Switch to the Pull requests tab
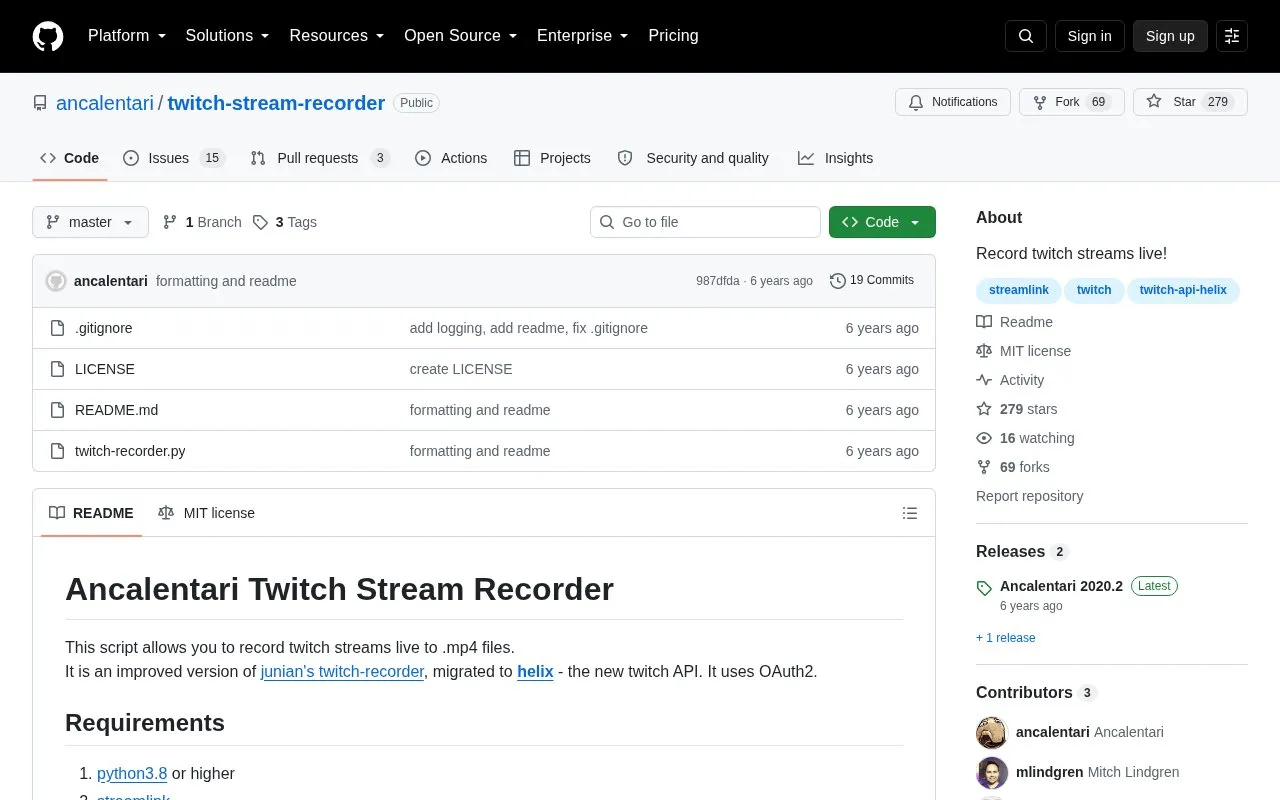Image resolution: width=1280 pixels, height=800 pixels. coord(319,158)
